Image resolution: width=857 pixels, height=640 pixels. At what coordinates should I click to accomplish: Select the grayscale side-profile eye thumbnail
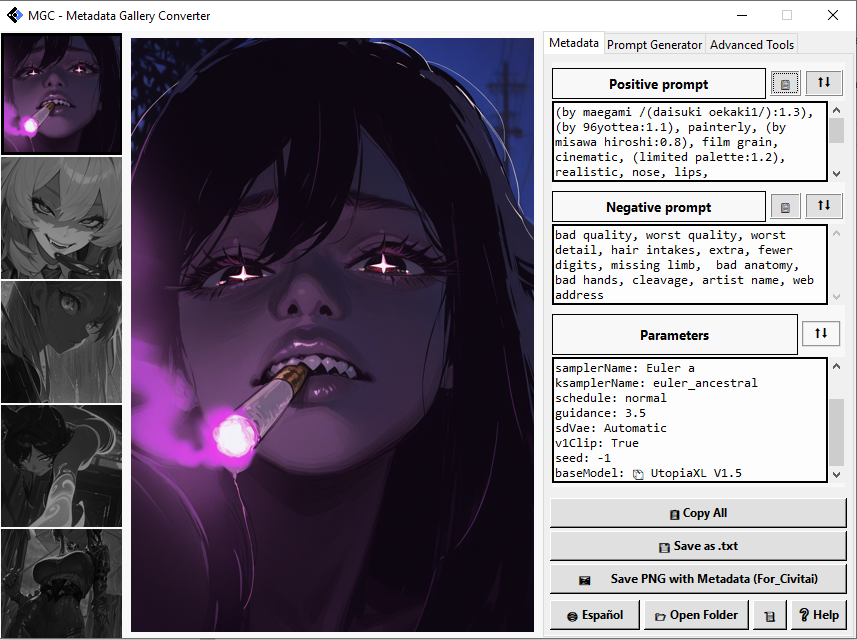pos(61,342)
